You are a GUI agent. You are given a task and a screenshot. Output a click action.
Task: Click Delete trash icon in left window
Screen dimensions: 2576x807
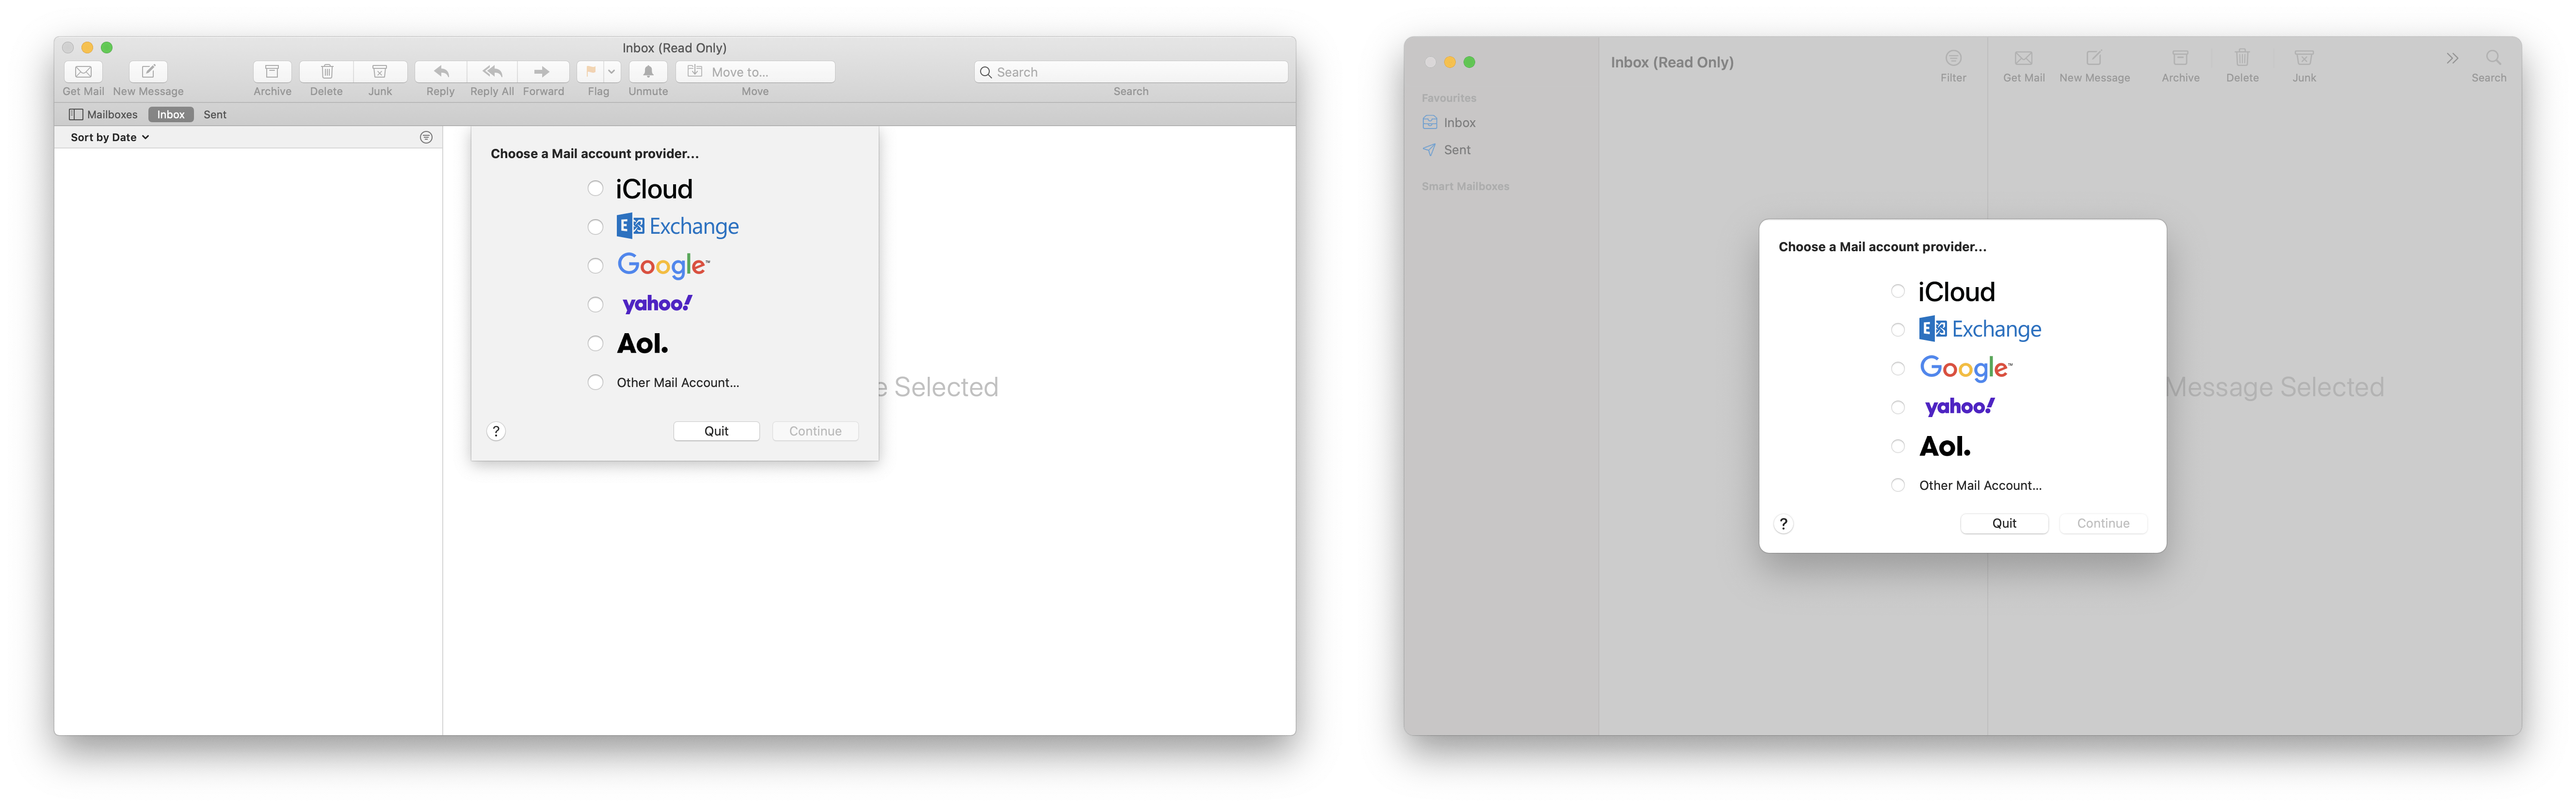[x=326, y=72]
